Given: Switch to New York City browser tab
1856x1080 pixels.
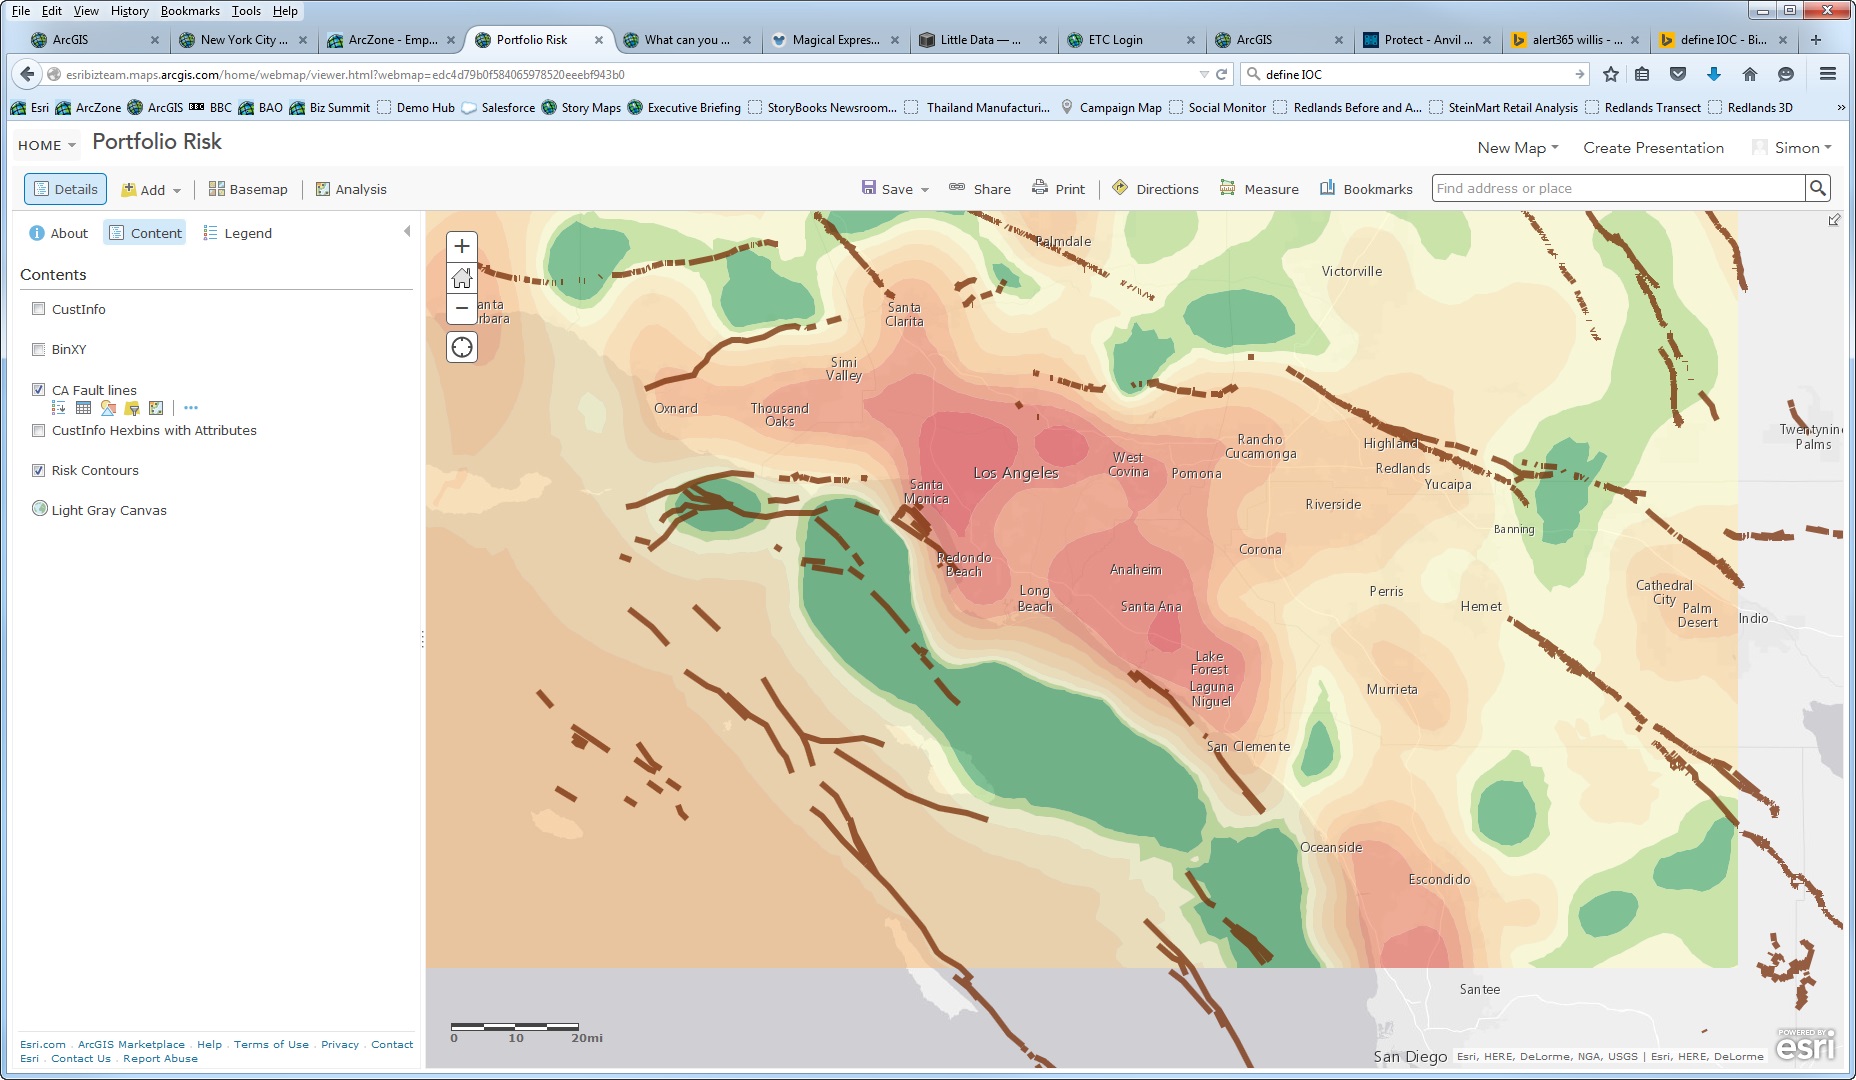Looking at the screenshot, I should coord(242,40).
